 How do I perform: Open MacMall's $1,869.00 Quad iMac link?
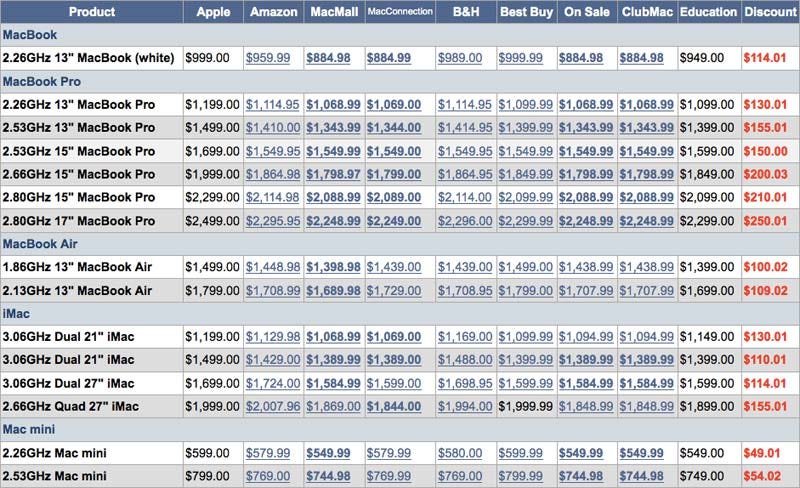point(333,407)
